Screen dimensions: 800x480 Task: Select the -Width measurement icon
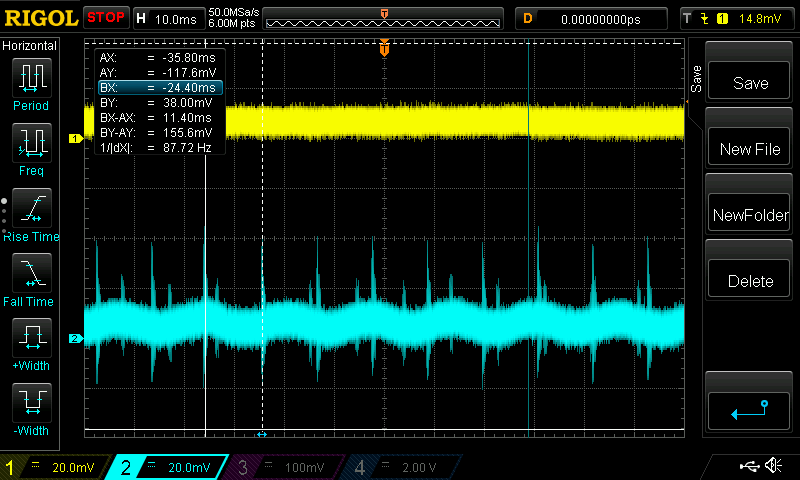tap(32, 402)
